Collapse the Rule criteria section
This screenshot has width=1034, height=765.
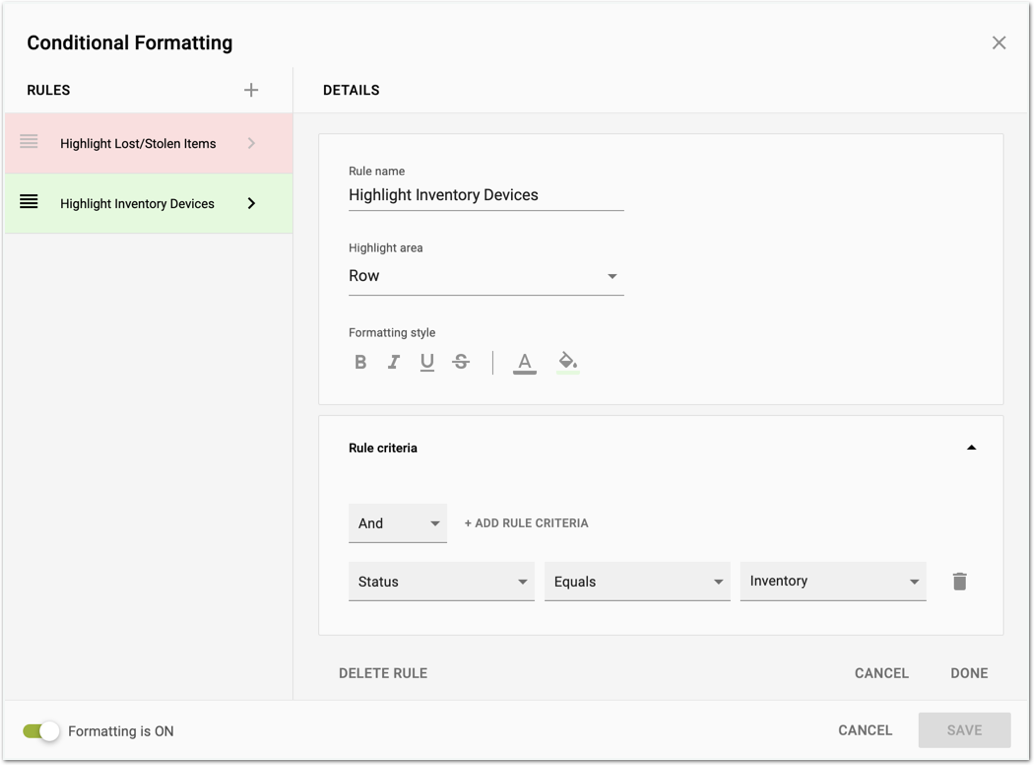click(971, 448)
